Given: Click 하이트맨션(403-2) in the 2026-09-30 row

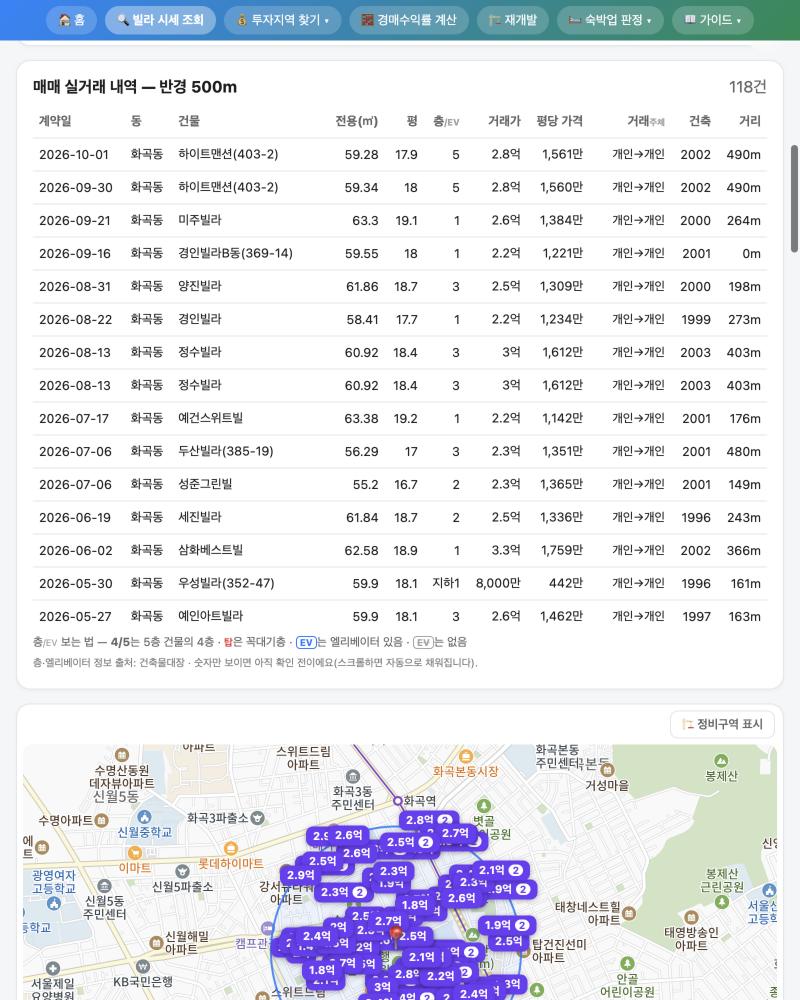Looking at the screenshot, I should point(228,188).
